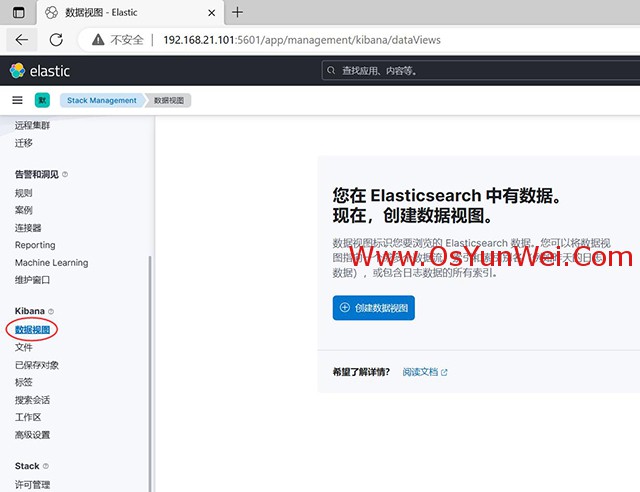The width and height of the screenshot is (640, 492).
Task: Open the 阅读文档 documentation link
Action: tap(420, 372)
